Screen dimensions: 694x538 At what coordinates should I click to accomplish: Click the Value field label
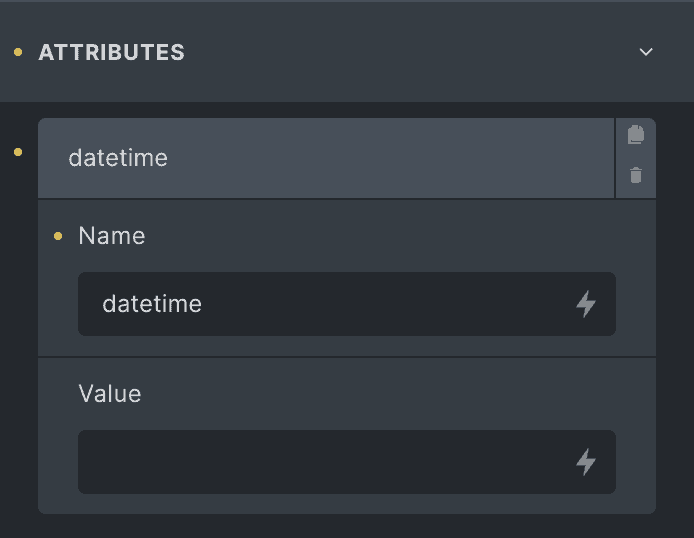(x=110, y=394)
